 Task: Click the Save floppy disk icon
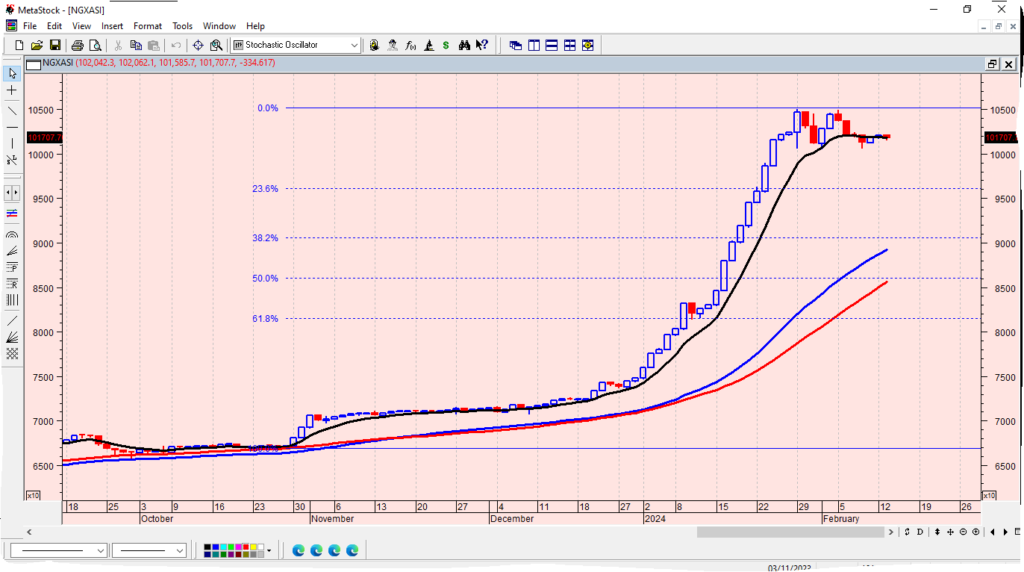pos(55,45)
